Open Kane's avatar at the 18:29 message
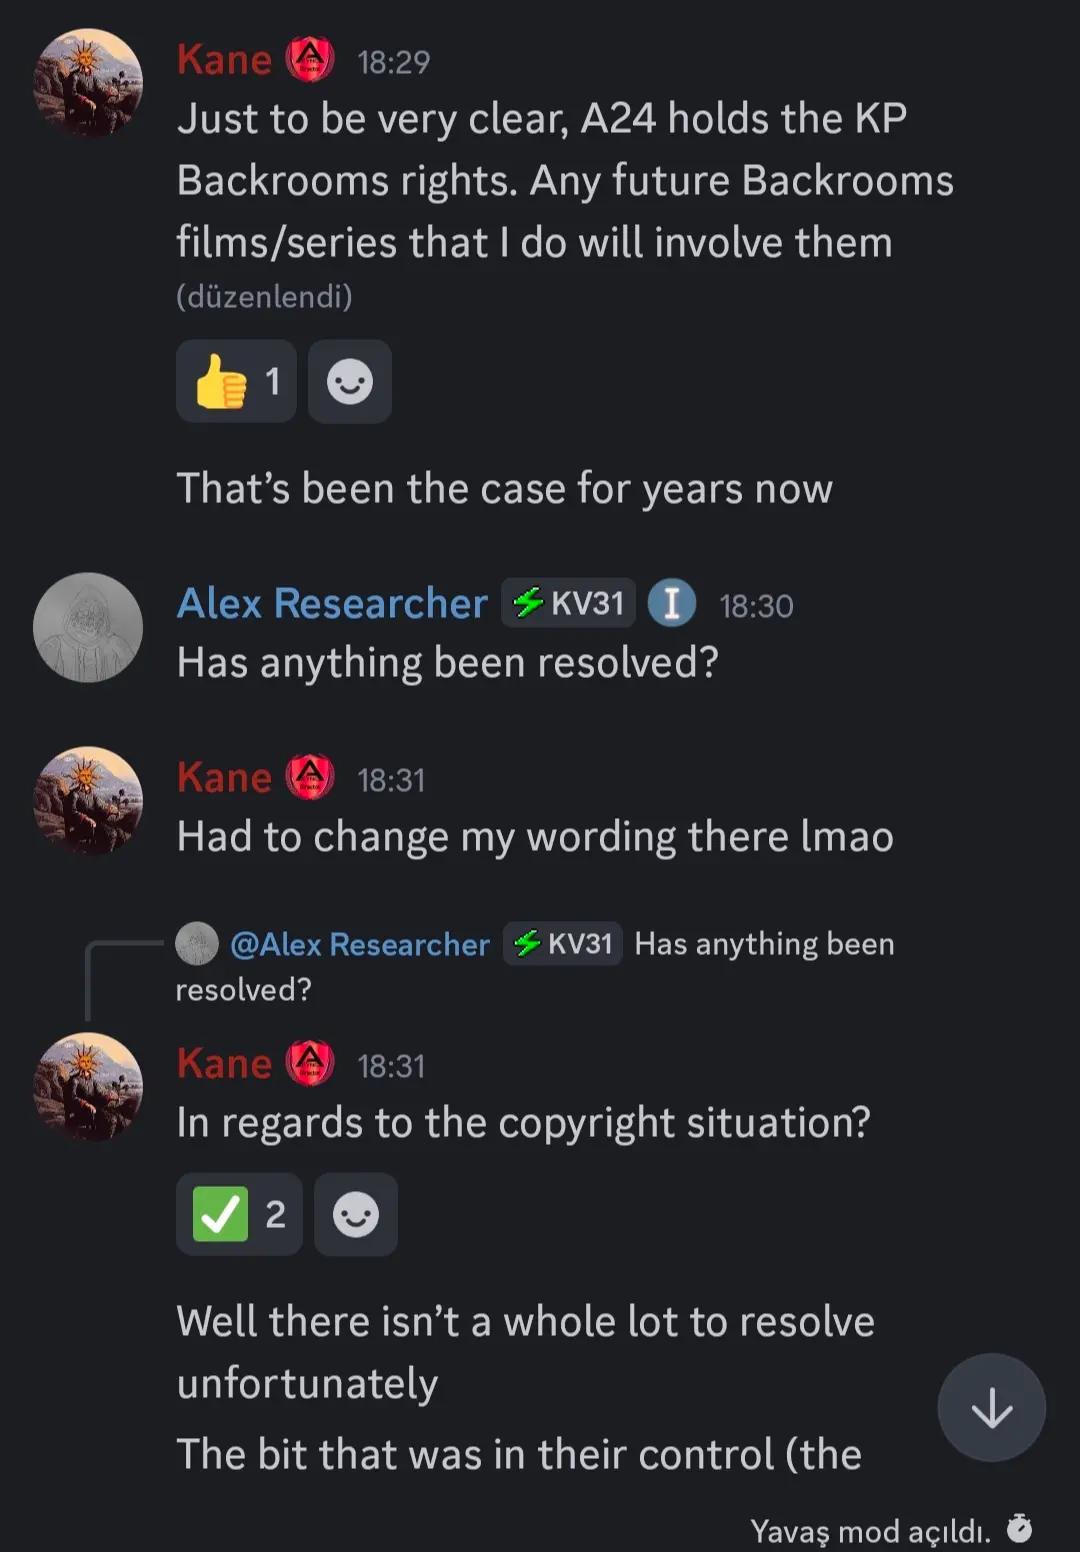This screenshot has height=1552, width=1080. click(x=88, y=82)
